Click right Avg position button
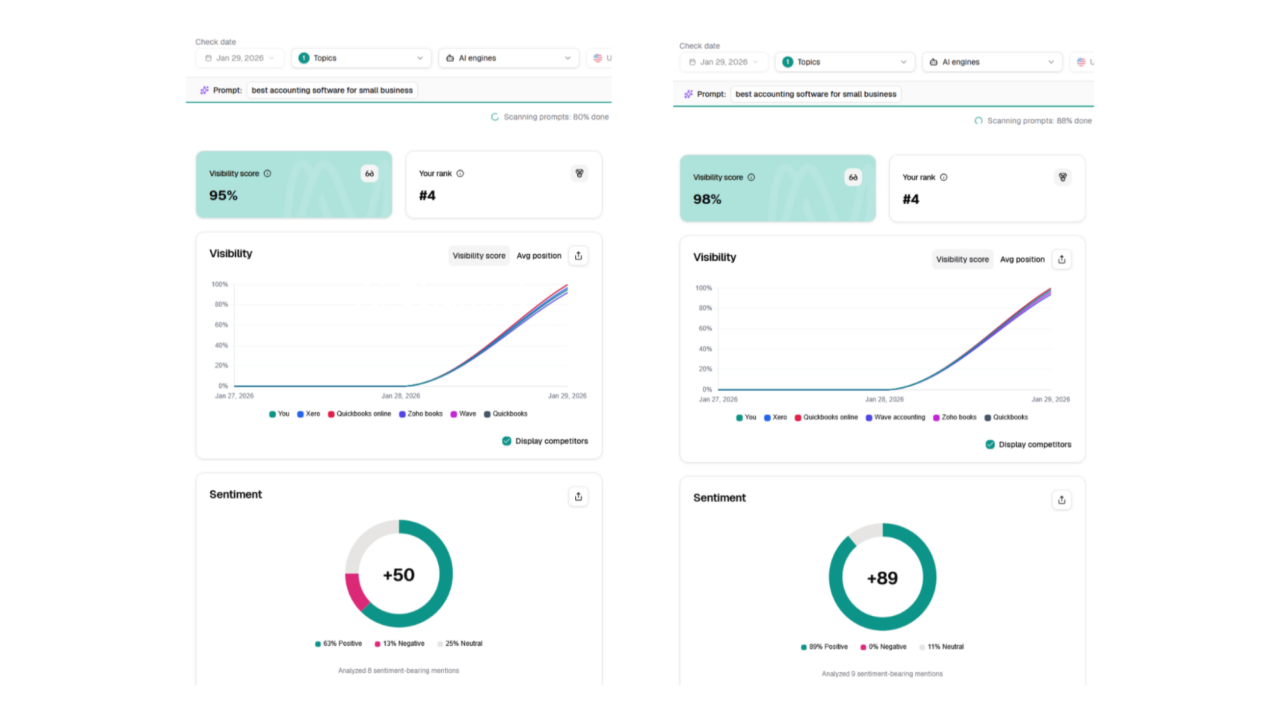 point(1022,259)
